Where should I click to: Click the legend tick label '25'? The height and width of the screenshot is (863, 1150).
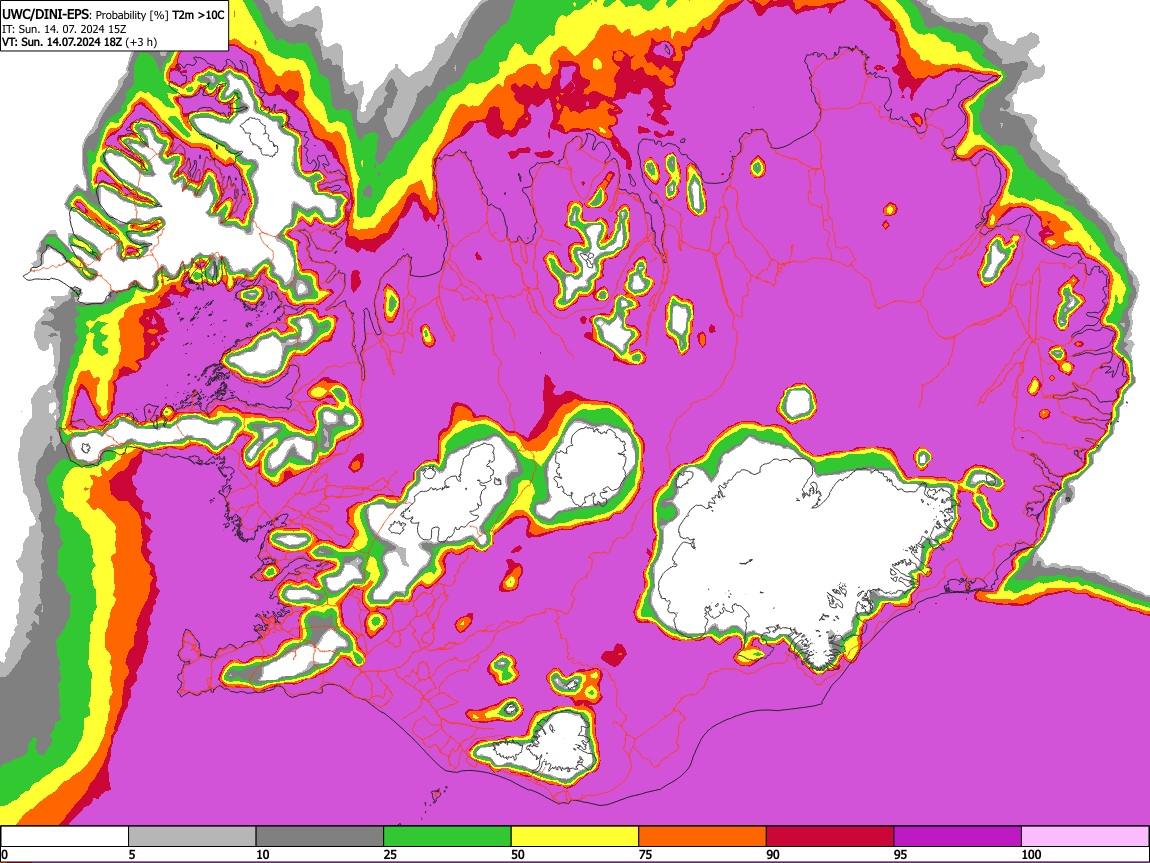(x=390, y=854)
